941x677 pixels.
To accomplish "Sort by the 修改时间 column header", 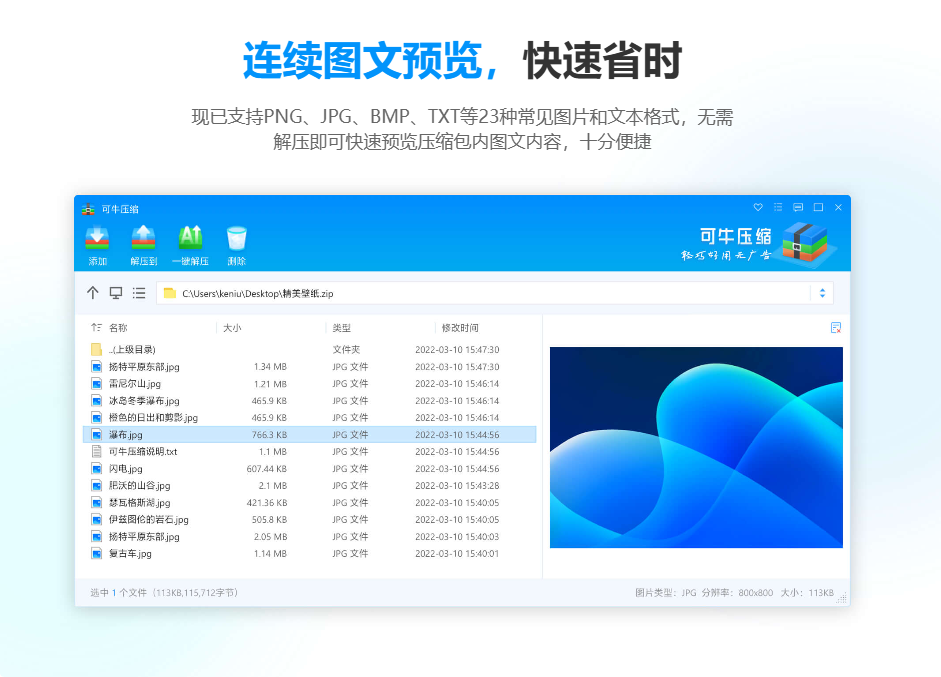I will click(x=460, y=328).
